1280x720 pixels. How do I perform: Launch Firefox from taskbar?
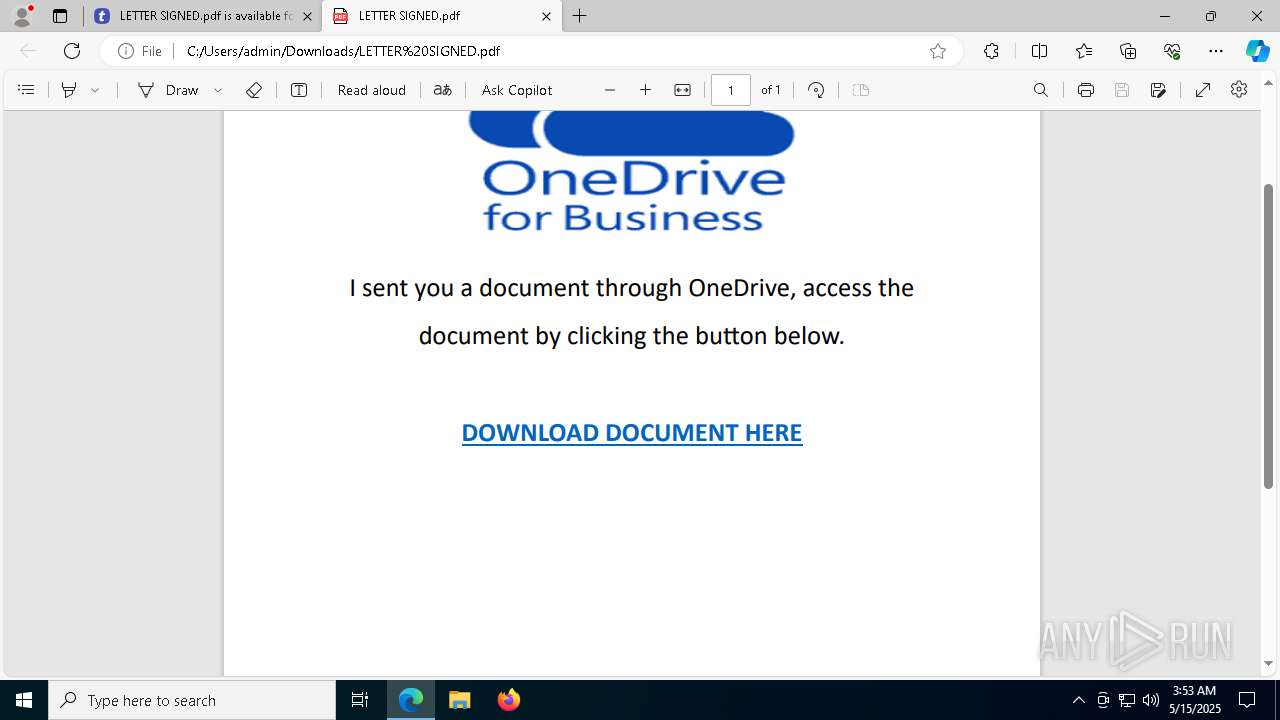[509, 700]
